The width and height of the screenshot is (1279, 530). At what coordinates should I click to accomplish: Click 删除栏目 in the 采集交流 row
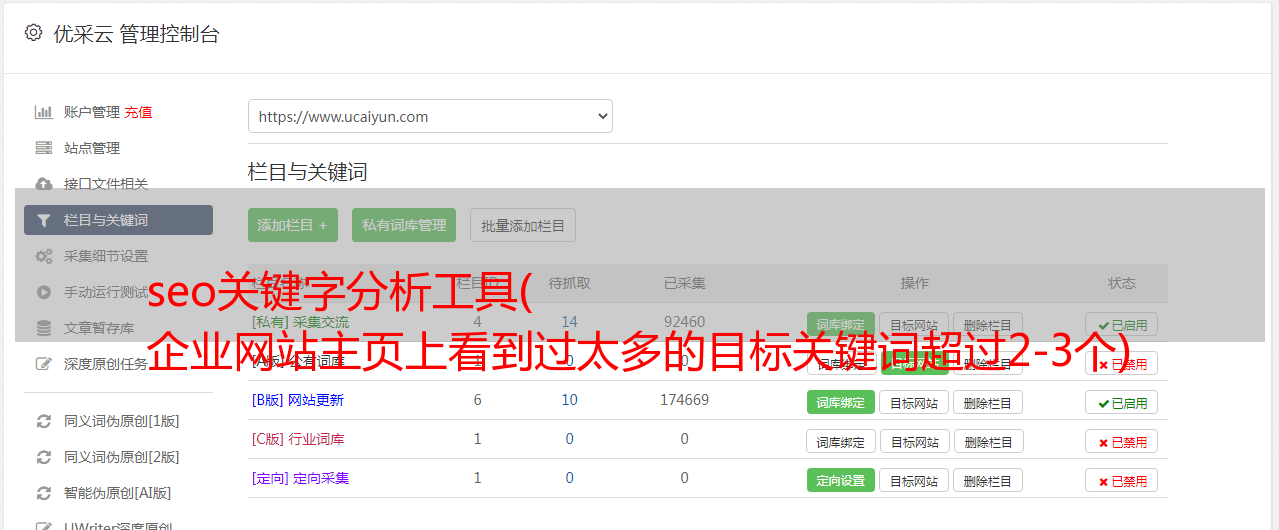(x=988, y=325)
